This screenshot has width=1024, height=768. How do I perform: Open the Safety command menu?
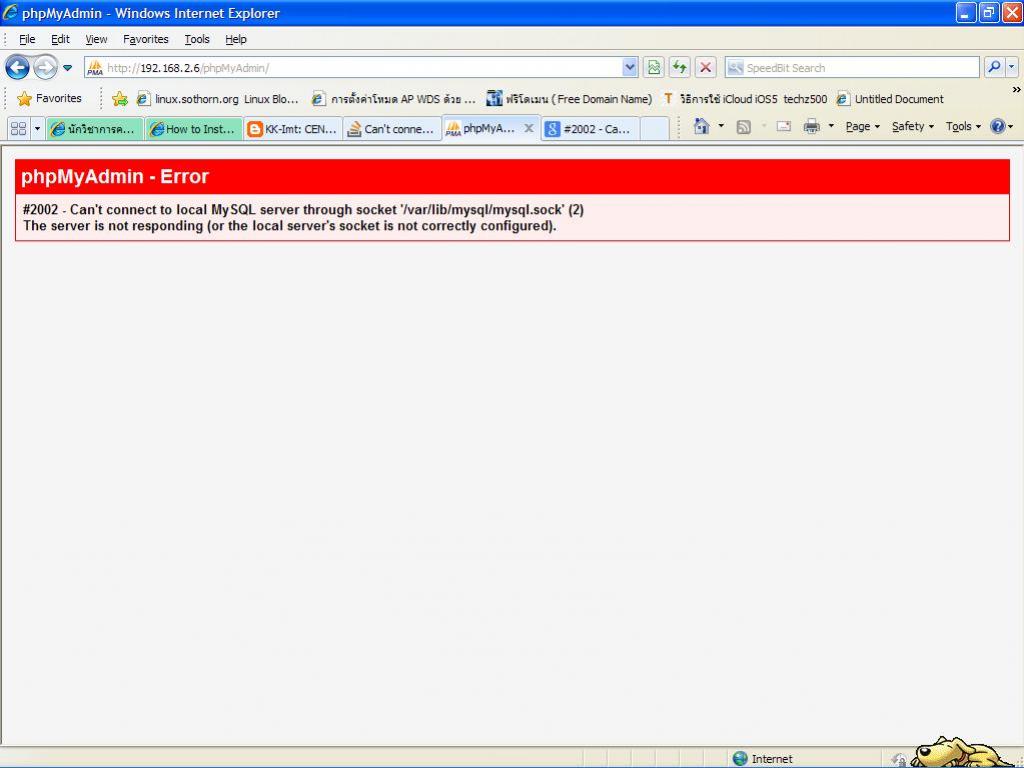[x=912, y=127]
